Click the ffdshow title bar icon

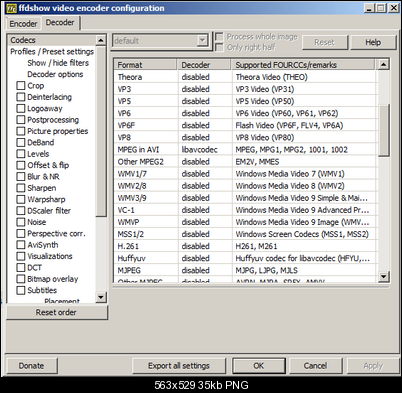(x=11, y=8)
